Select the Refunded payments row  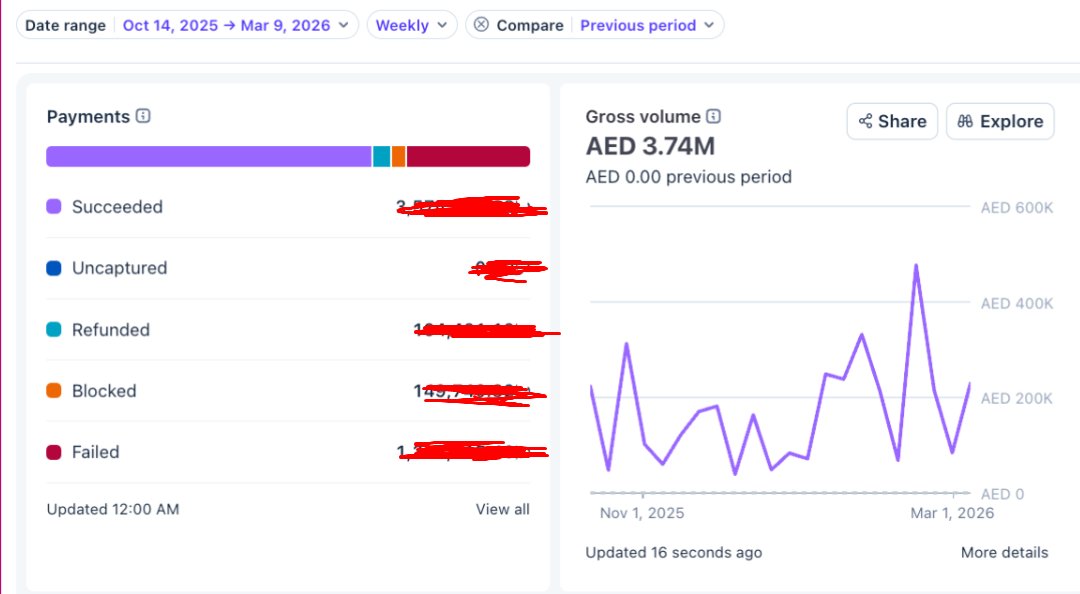(288, 329)
